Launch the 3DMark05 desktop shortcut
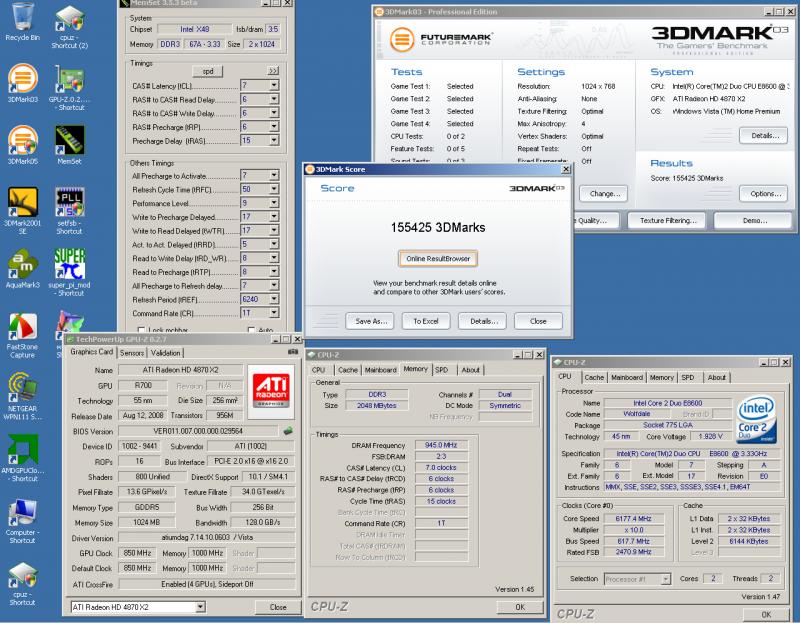Screen dimensions: 800x623 click(22, 145)
